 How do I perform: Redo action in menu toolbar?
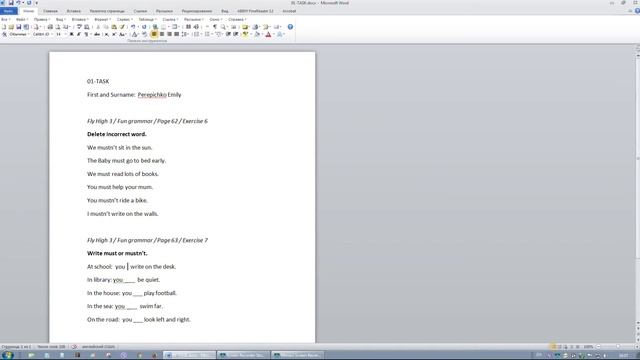coord(144,27)
